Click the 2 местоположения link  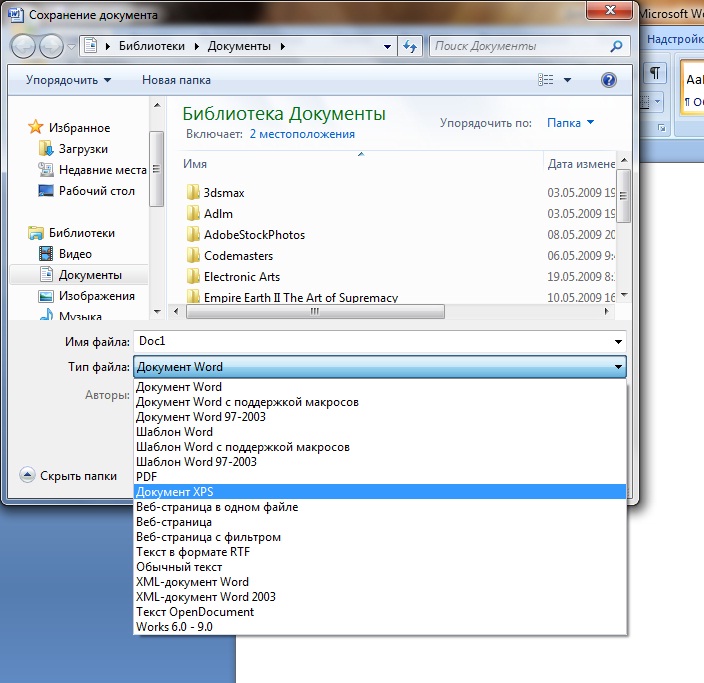click(302, 134)
